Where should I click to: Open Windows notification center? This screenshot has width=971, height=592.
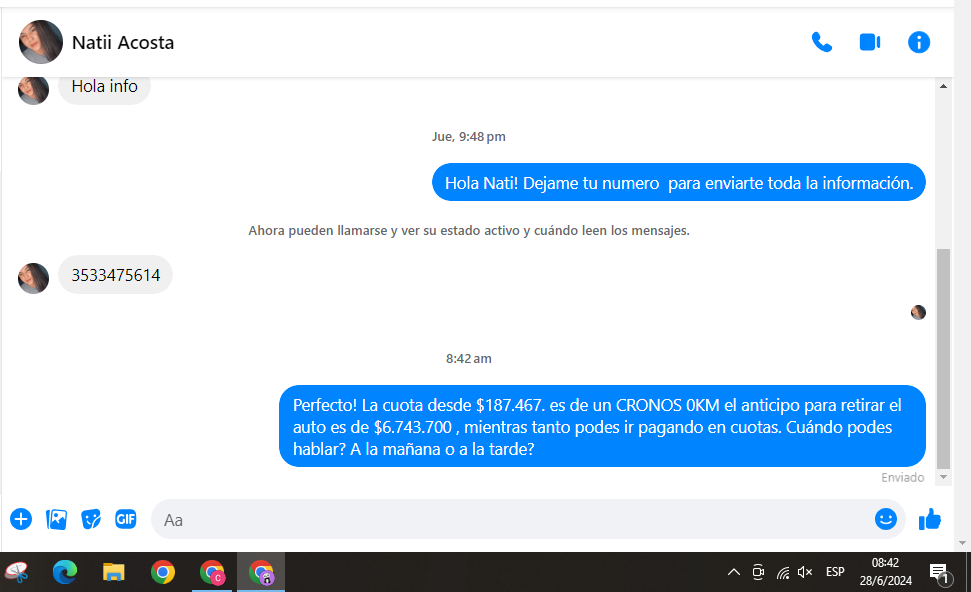click(939, 573)
